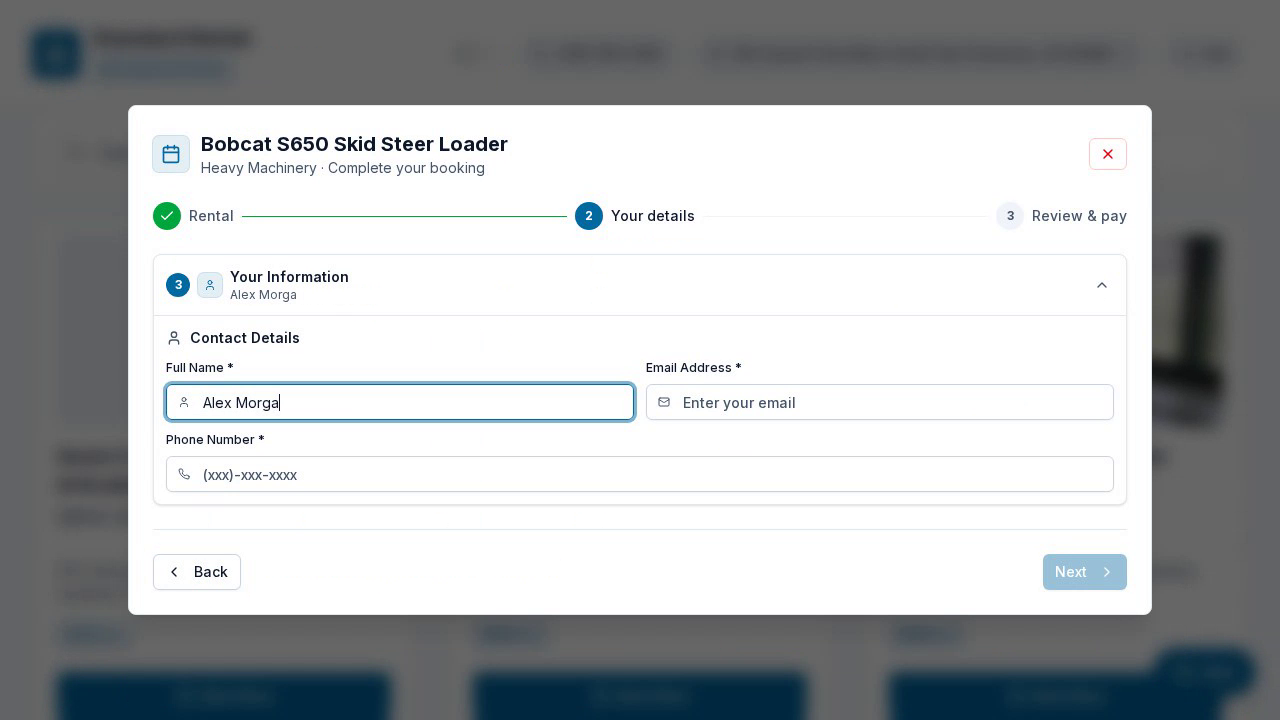Screen dimensions: 1280x720
Task: Close the booking dialog with the X button
Action: [1108, 154]
